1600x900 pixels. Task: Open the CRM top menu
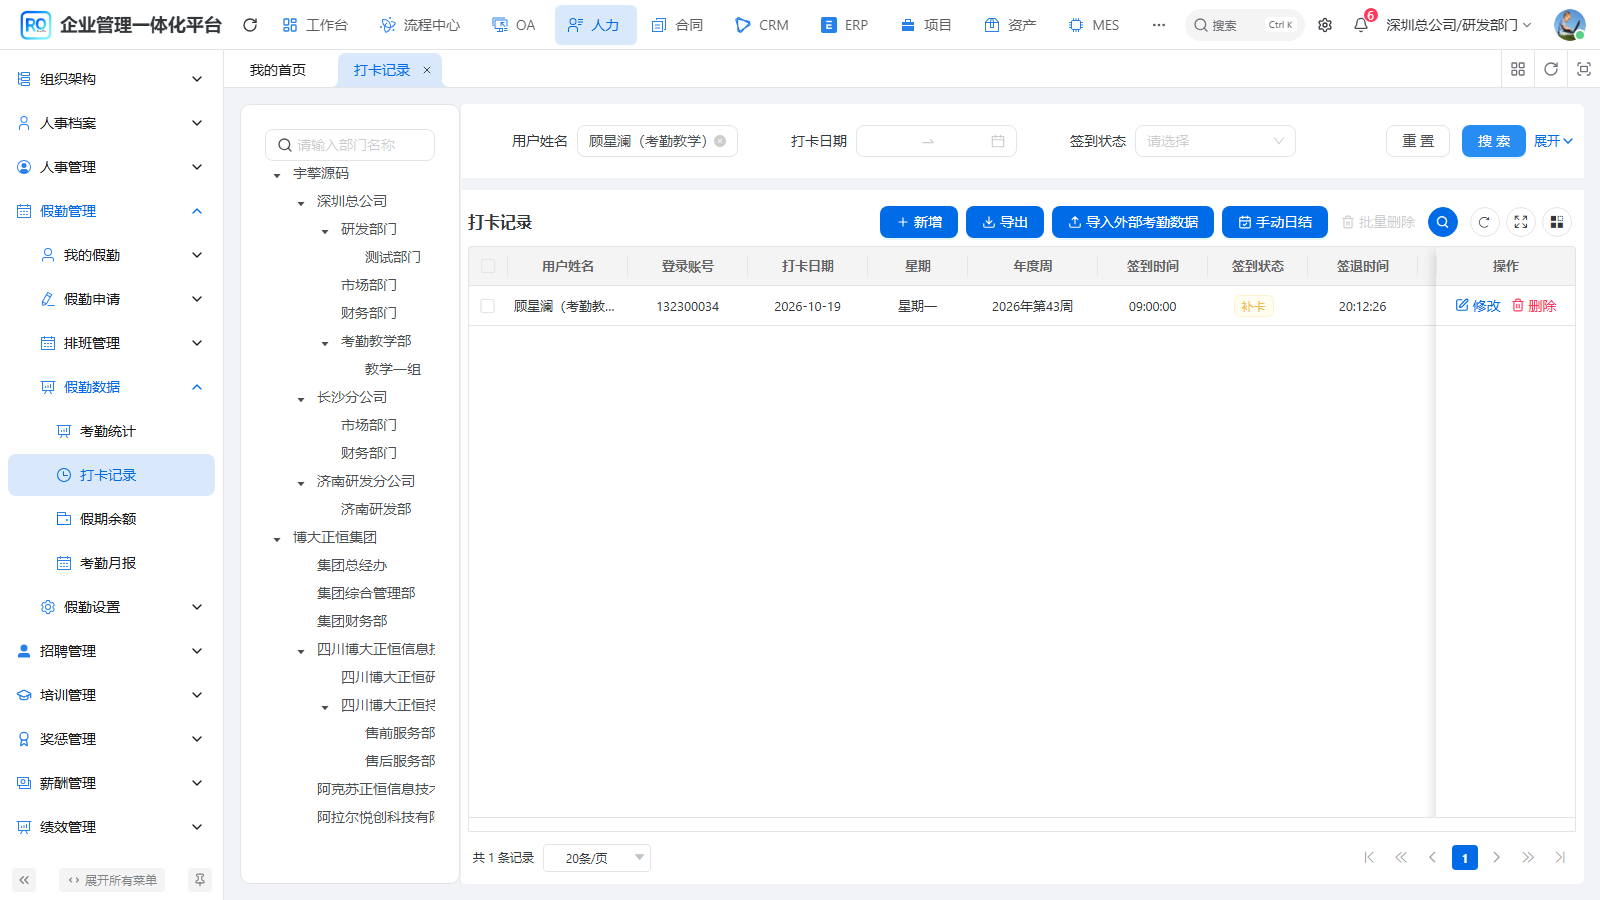click(761, 25)
